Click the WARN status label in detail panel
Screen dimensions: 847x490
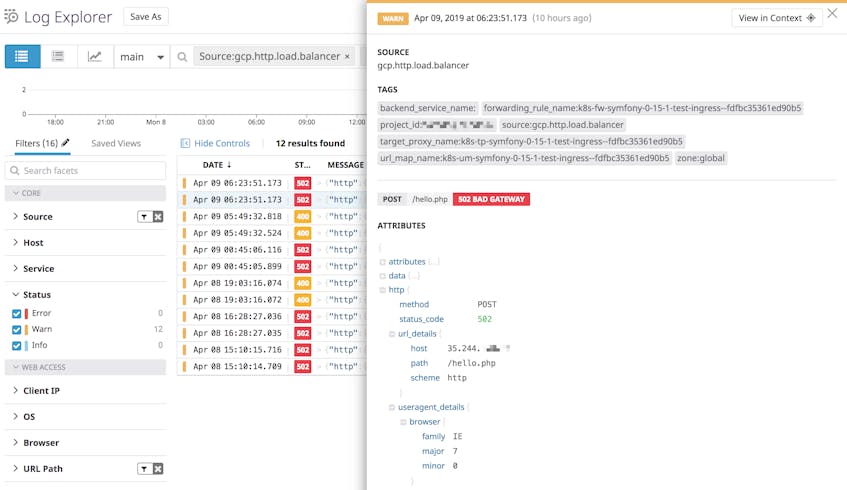393,18
